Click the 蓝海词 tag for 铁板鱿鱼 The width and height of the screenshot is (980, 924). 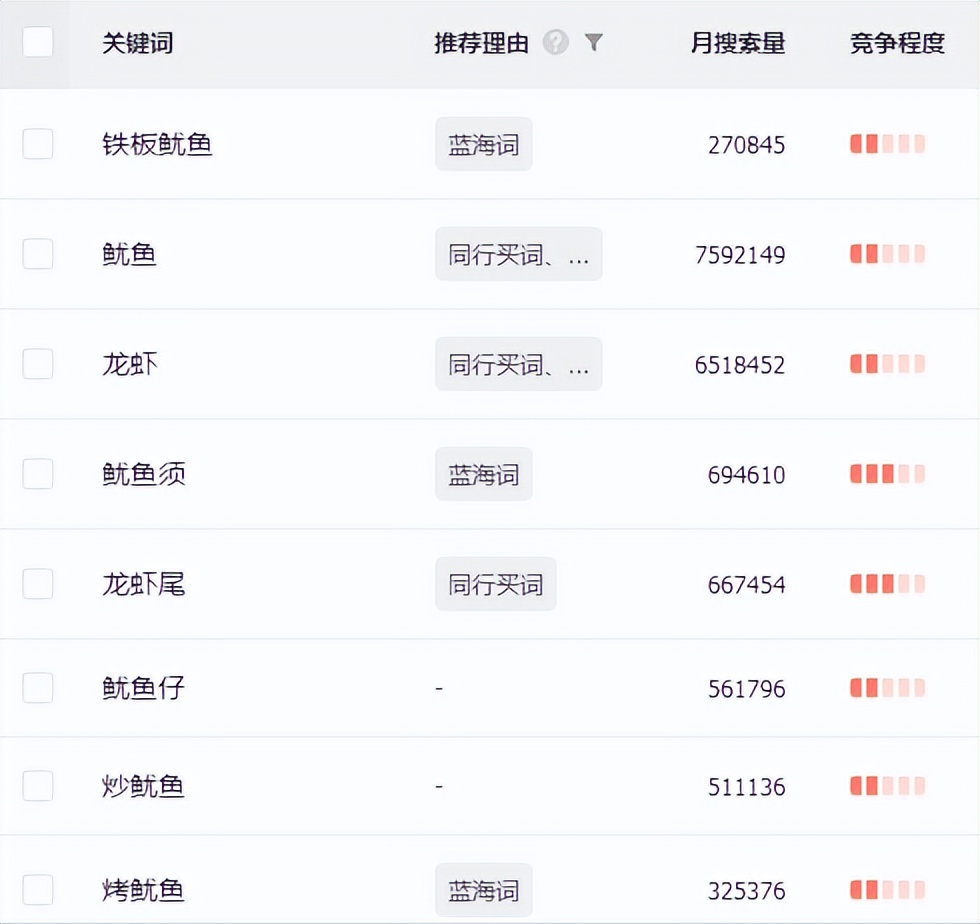click(483, 144)
